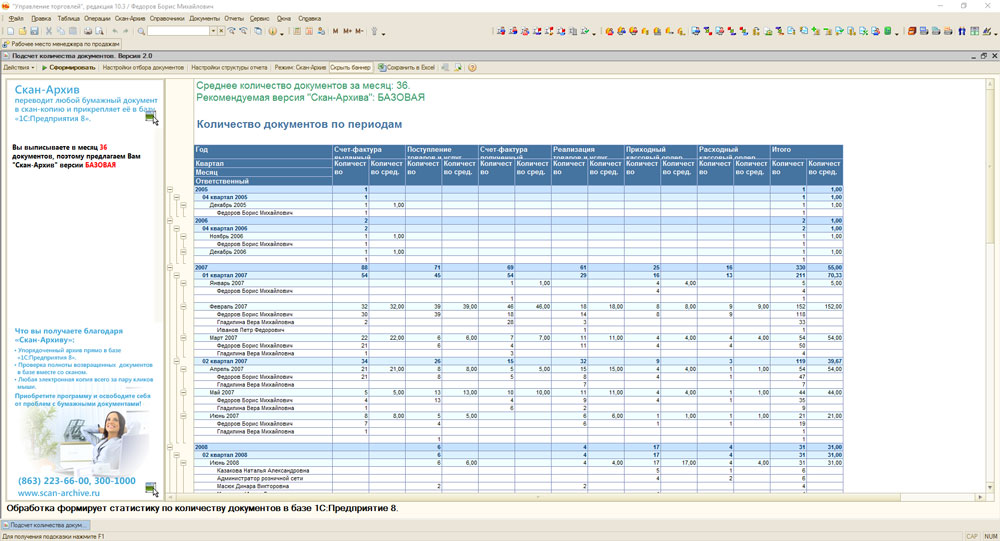Image resolution: width=1000 pixels, height=541 pixels.
Task: Open the Скан-Архив menu
Action: point(130,18)
